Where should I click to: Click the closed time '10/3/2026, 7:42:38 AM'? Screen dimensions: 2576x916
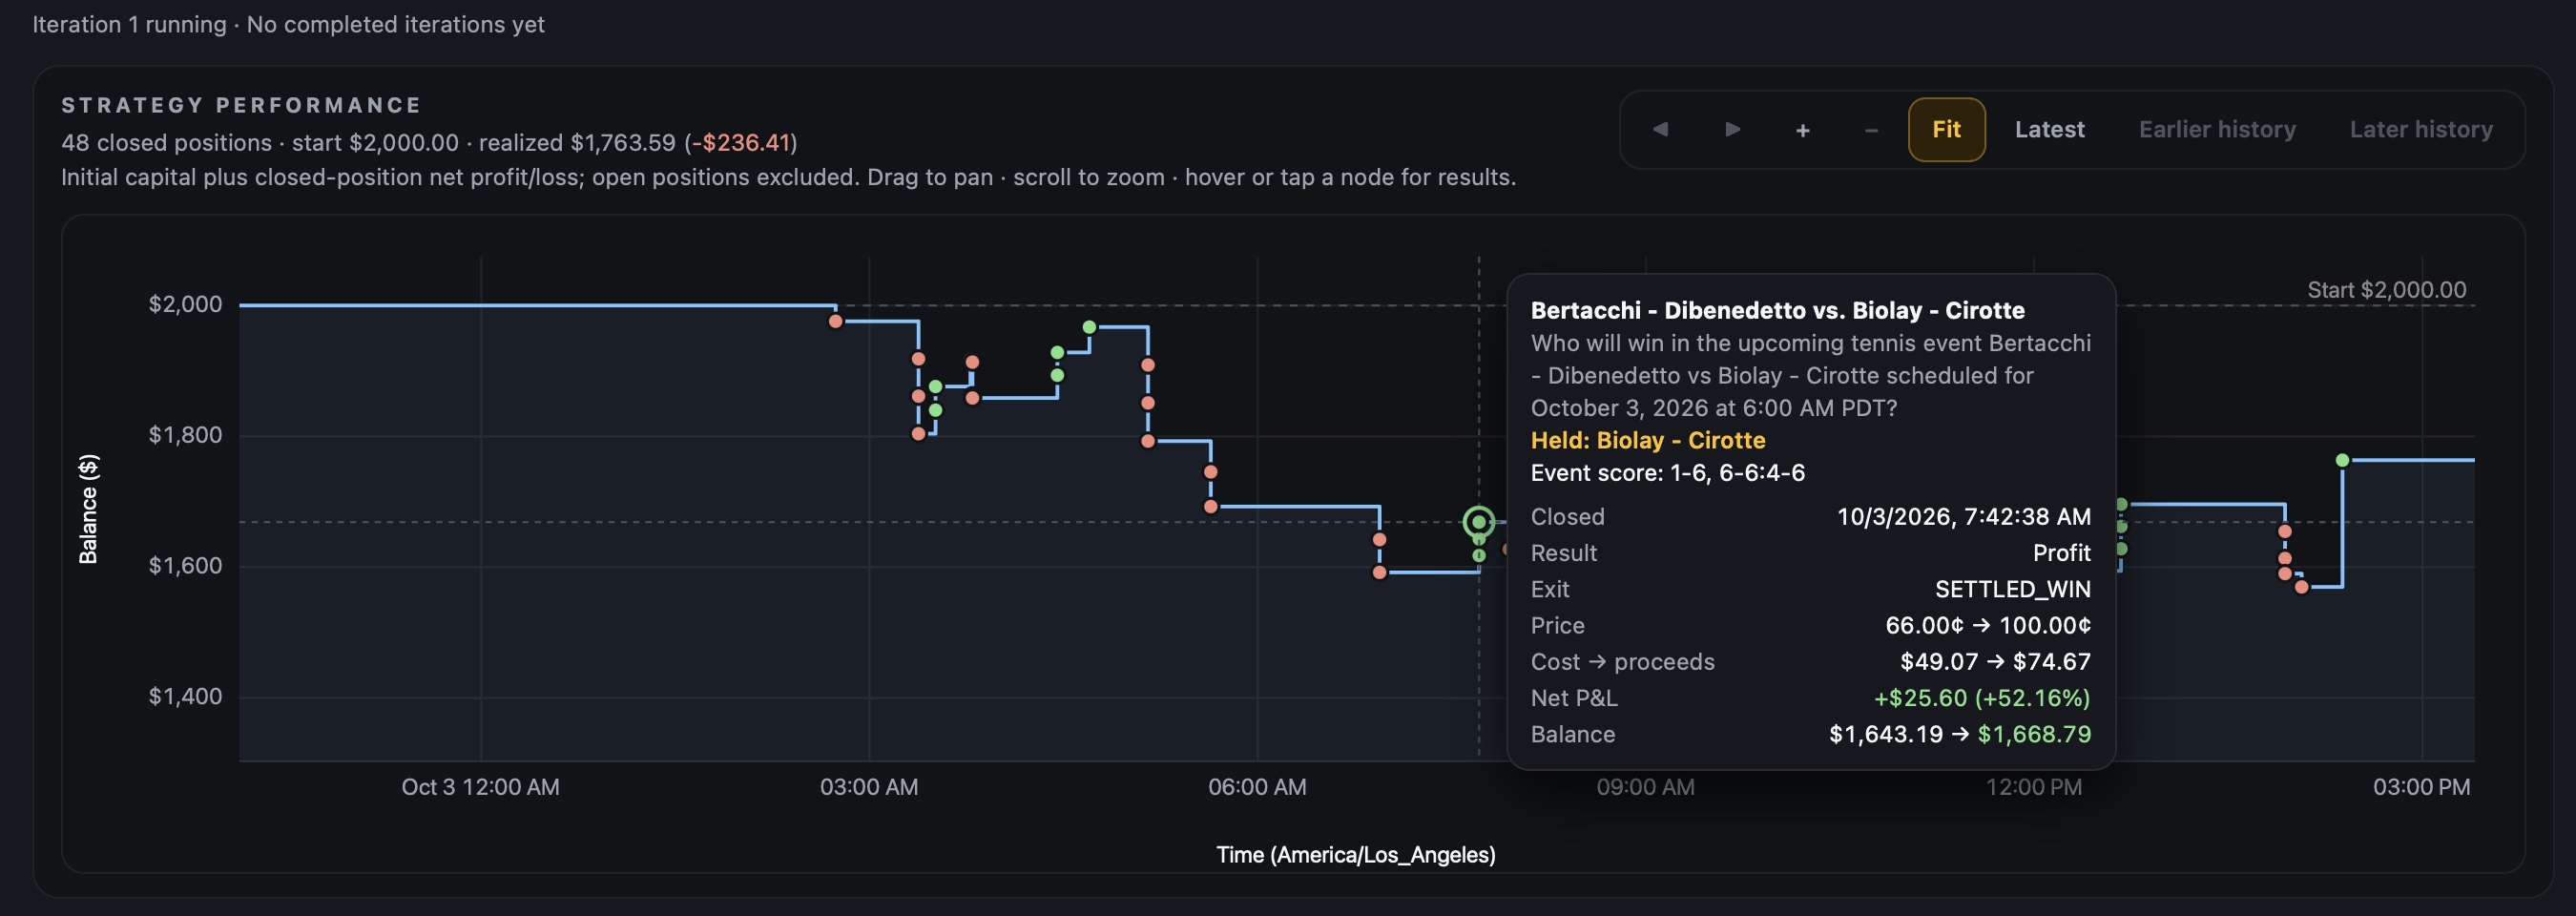(1963, 517)
